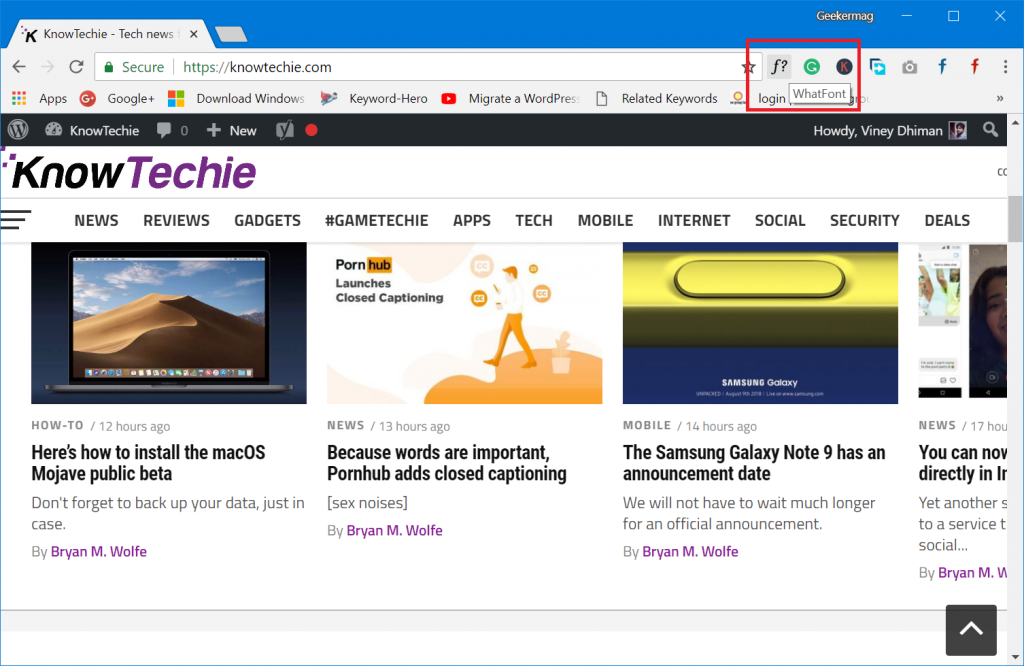The height and width of the screenshot is (666, 1024).
Task: Click the back-to-top arrow button
Action: (x=971, y=629)
